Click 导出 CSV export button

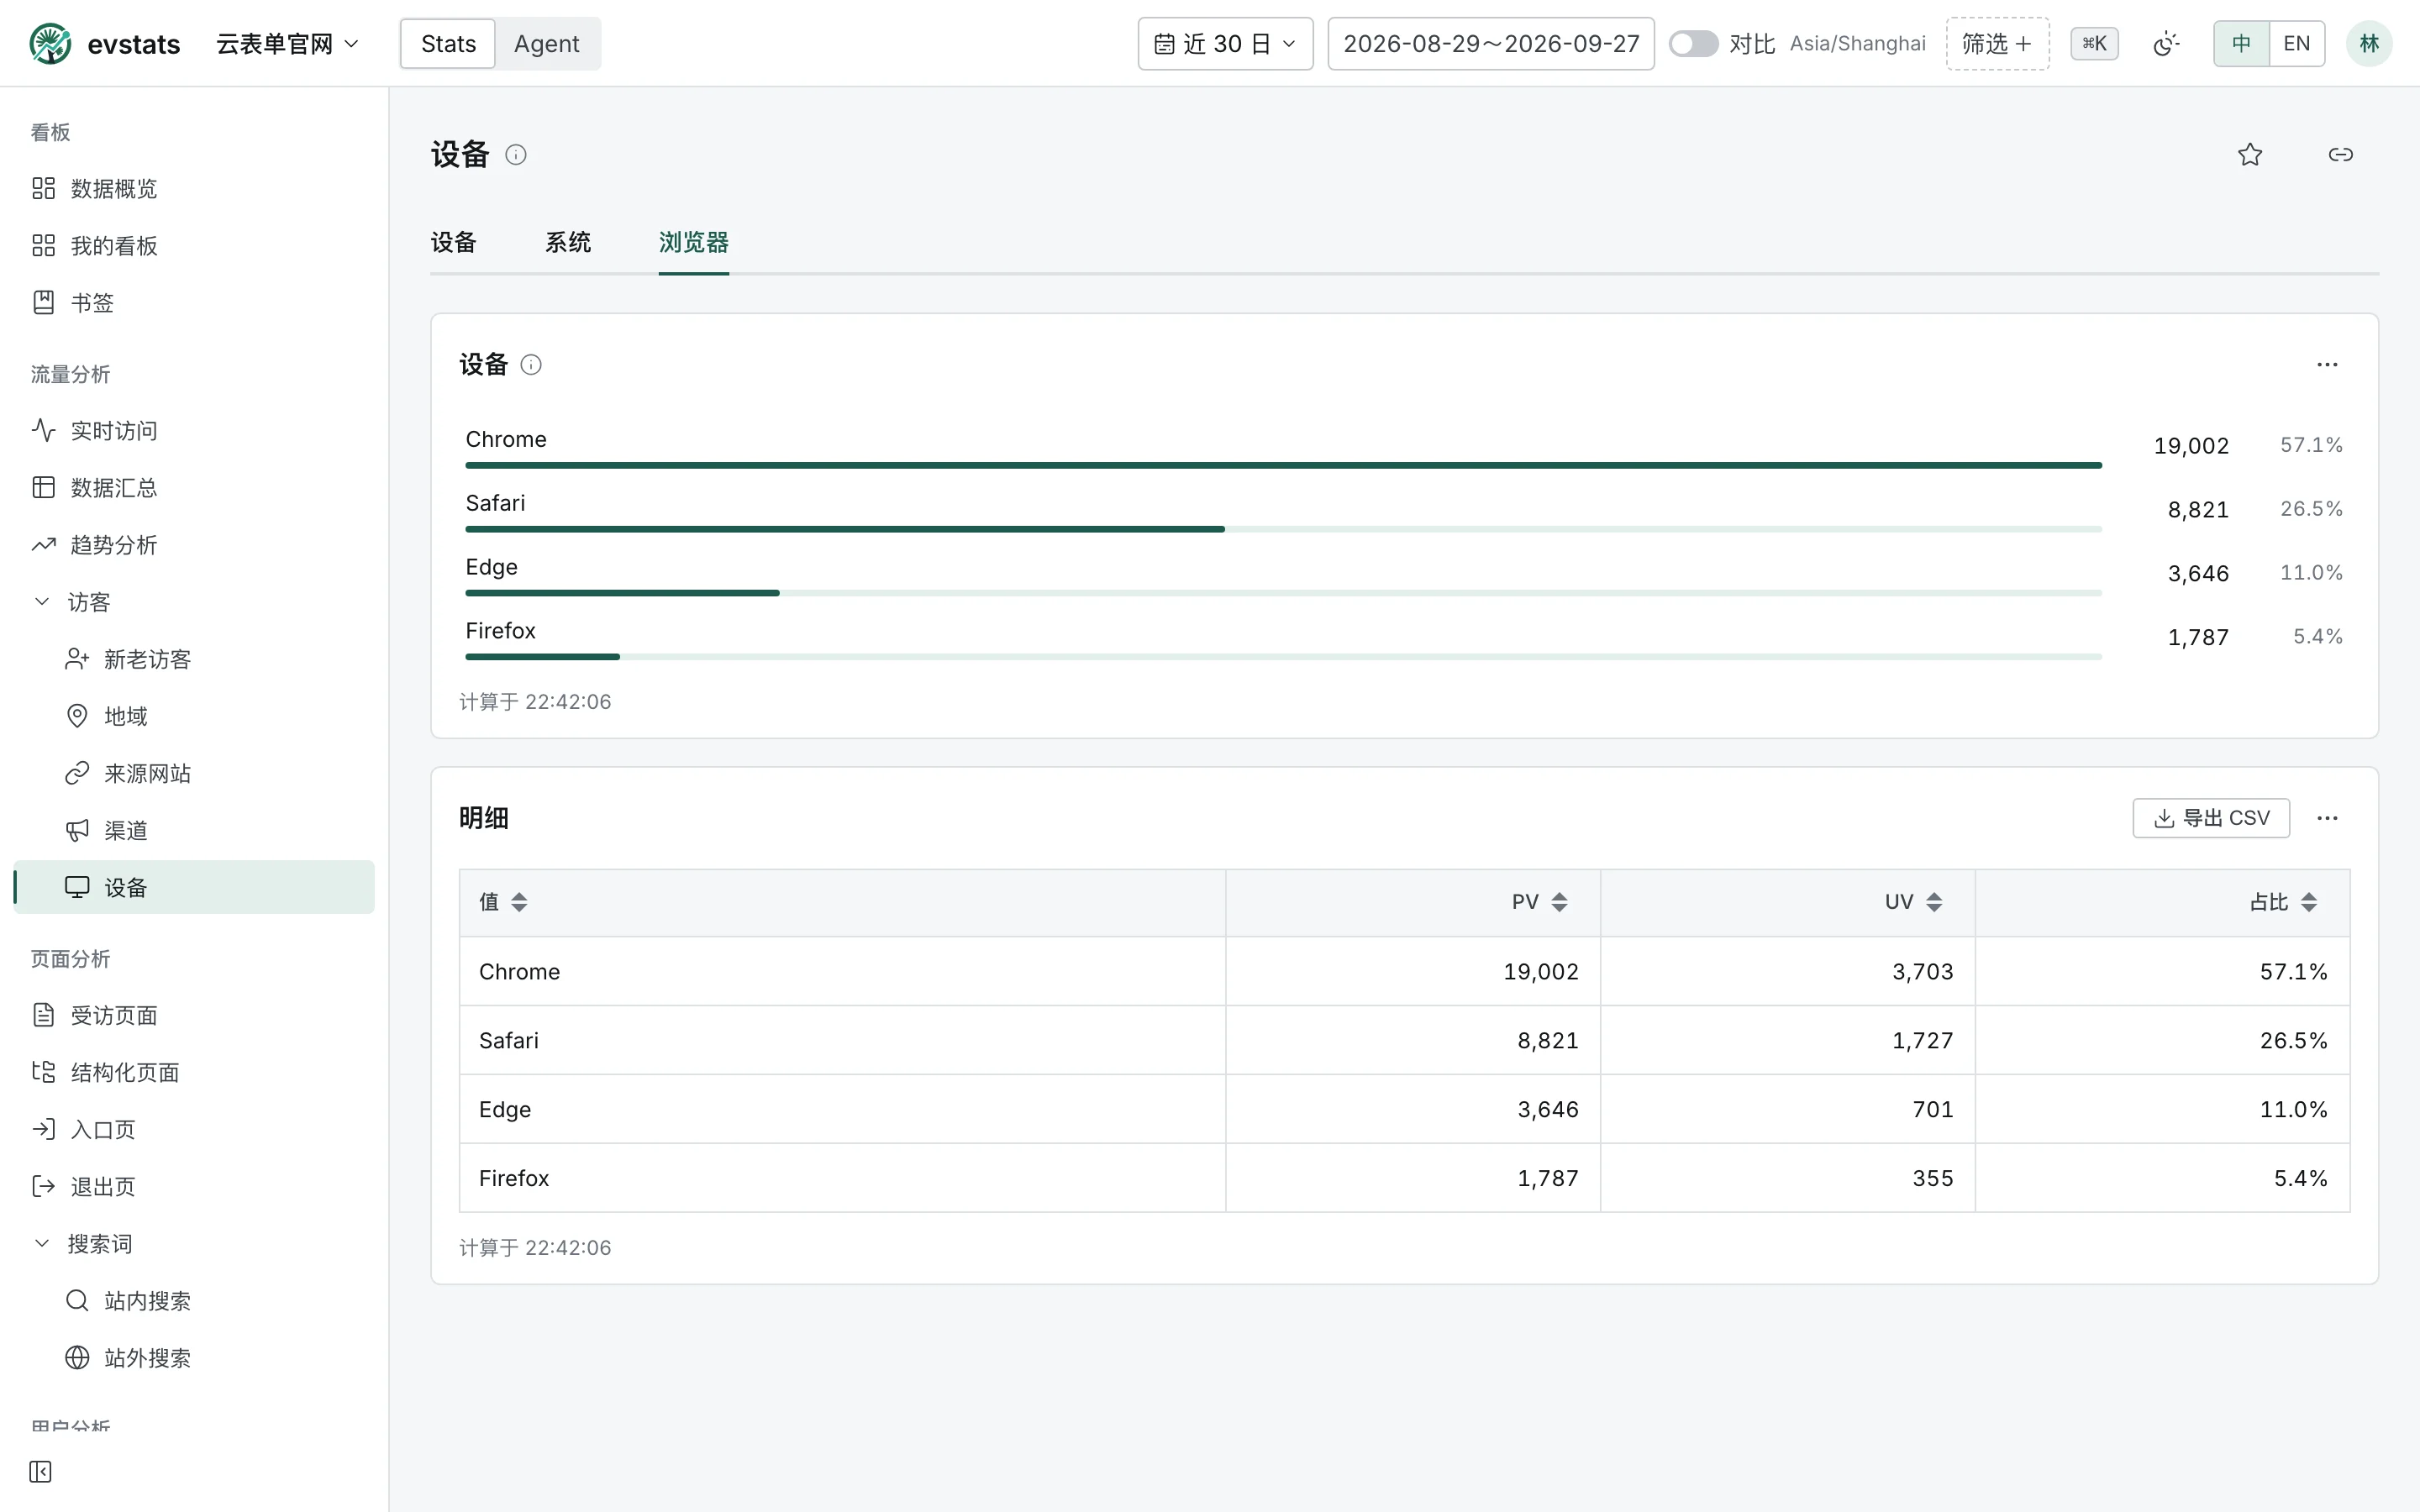click(x=2211, y=818)
